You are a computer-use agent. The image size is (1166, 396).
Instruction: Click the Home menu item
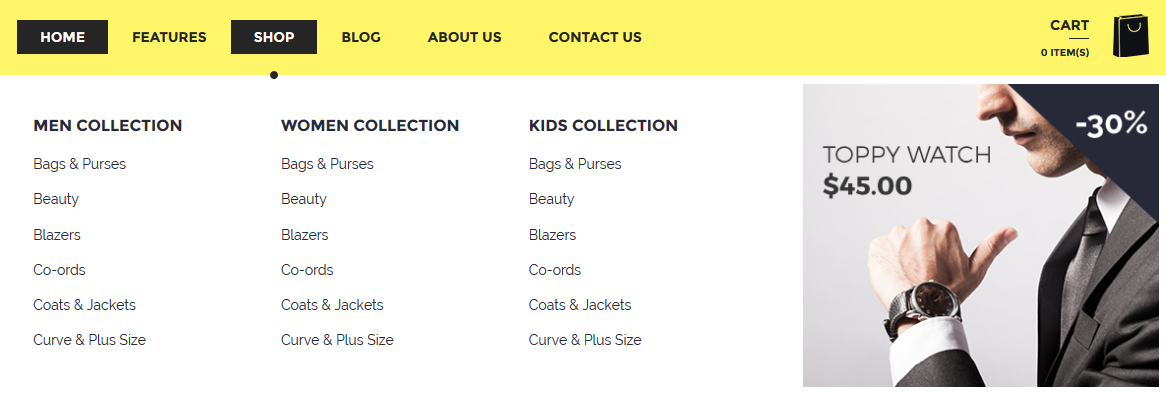pos(62,37)
